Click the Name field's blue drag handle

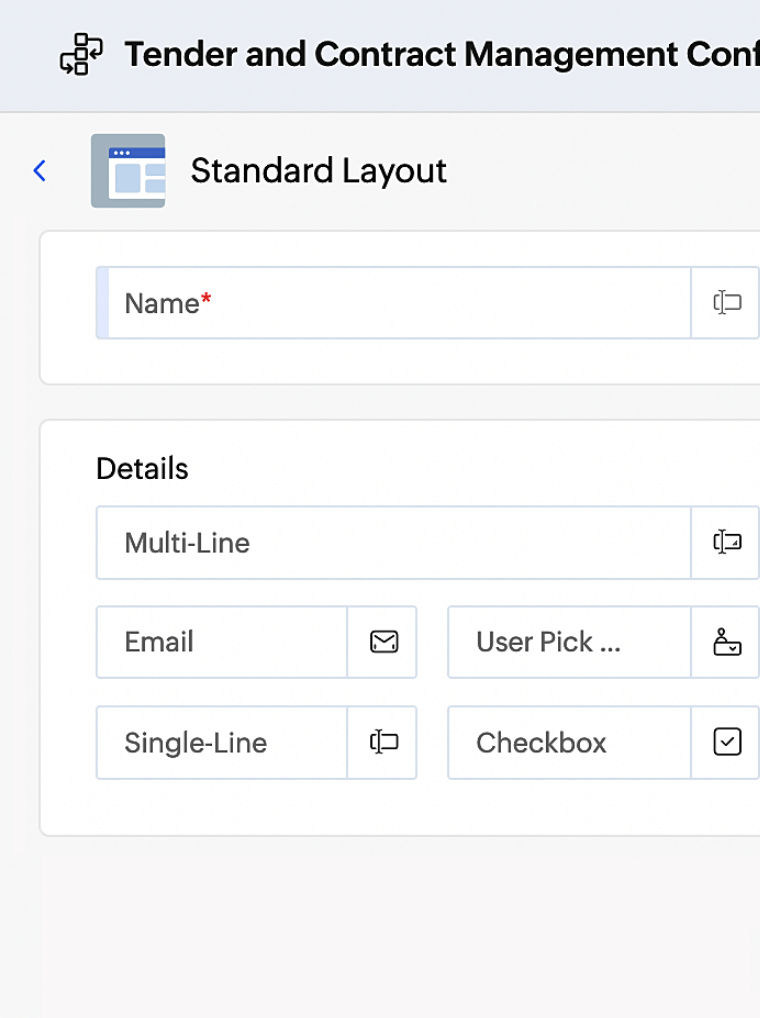[x=102, y=303]
